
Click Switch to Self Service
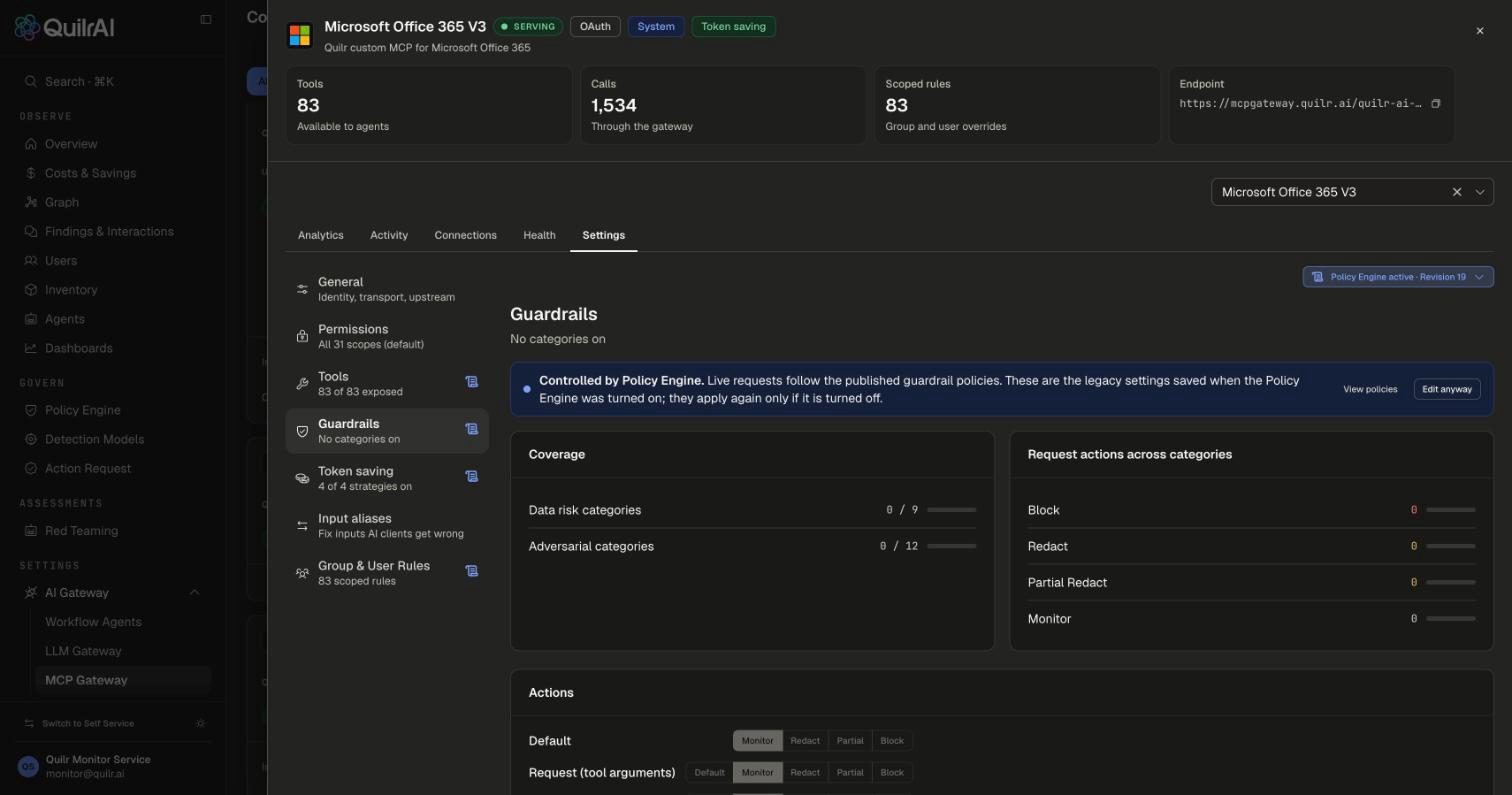pyautogui.click(x=88, y=723)
